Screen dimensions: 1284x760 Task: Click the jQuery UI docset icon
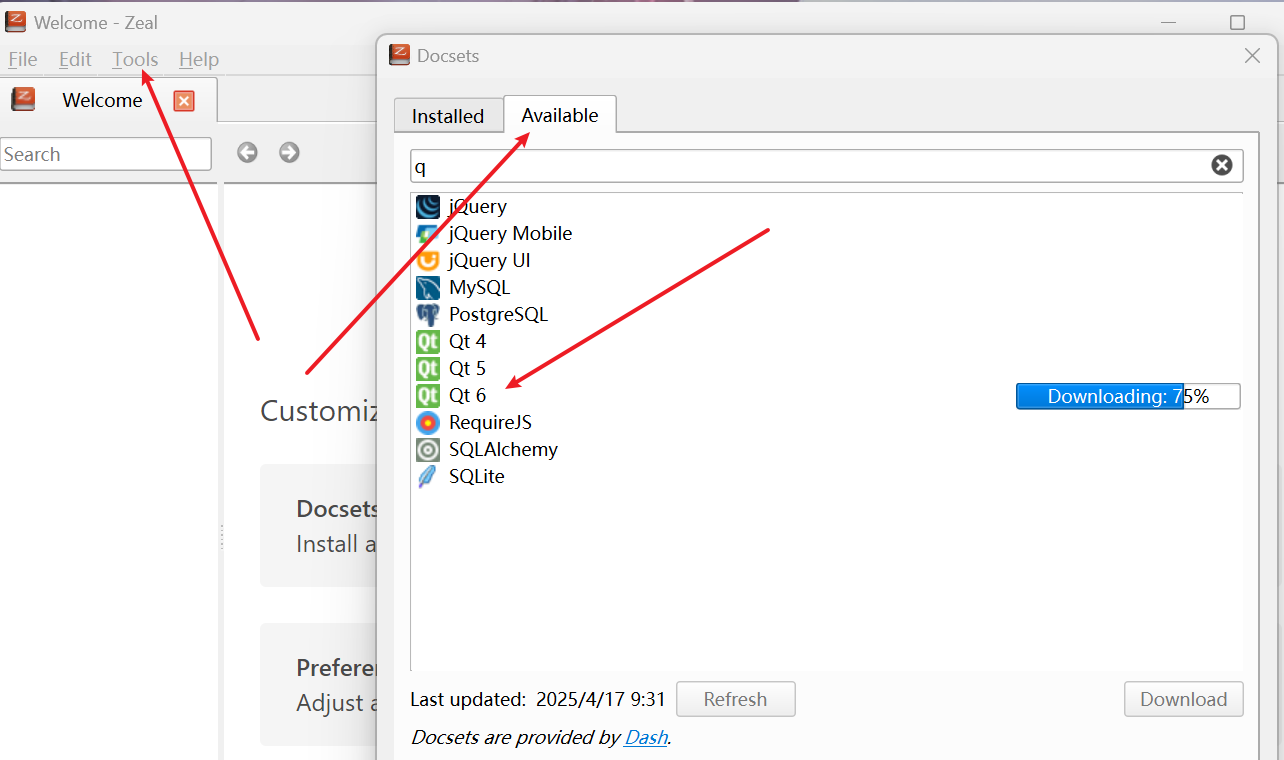pyautogui.click(x=428, y=261)
